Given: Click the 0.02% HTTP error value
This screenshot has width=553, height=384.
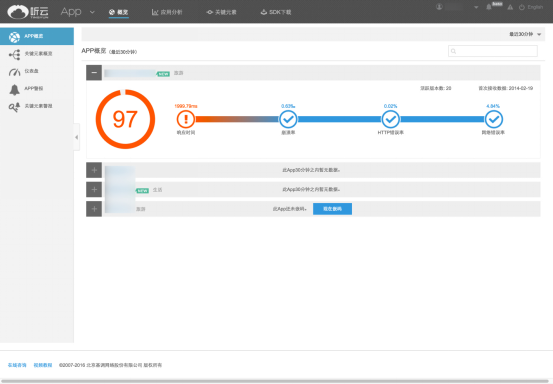Looking at the screenshot, I should pos(390,106).
